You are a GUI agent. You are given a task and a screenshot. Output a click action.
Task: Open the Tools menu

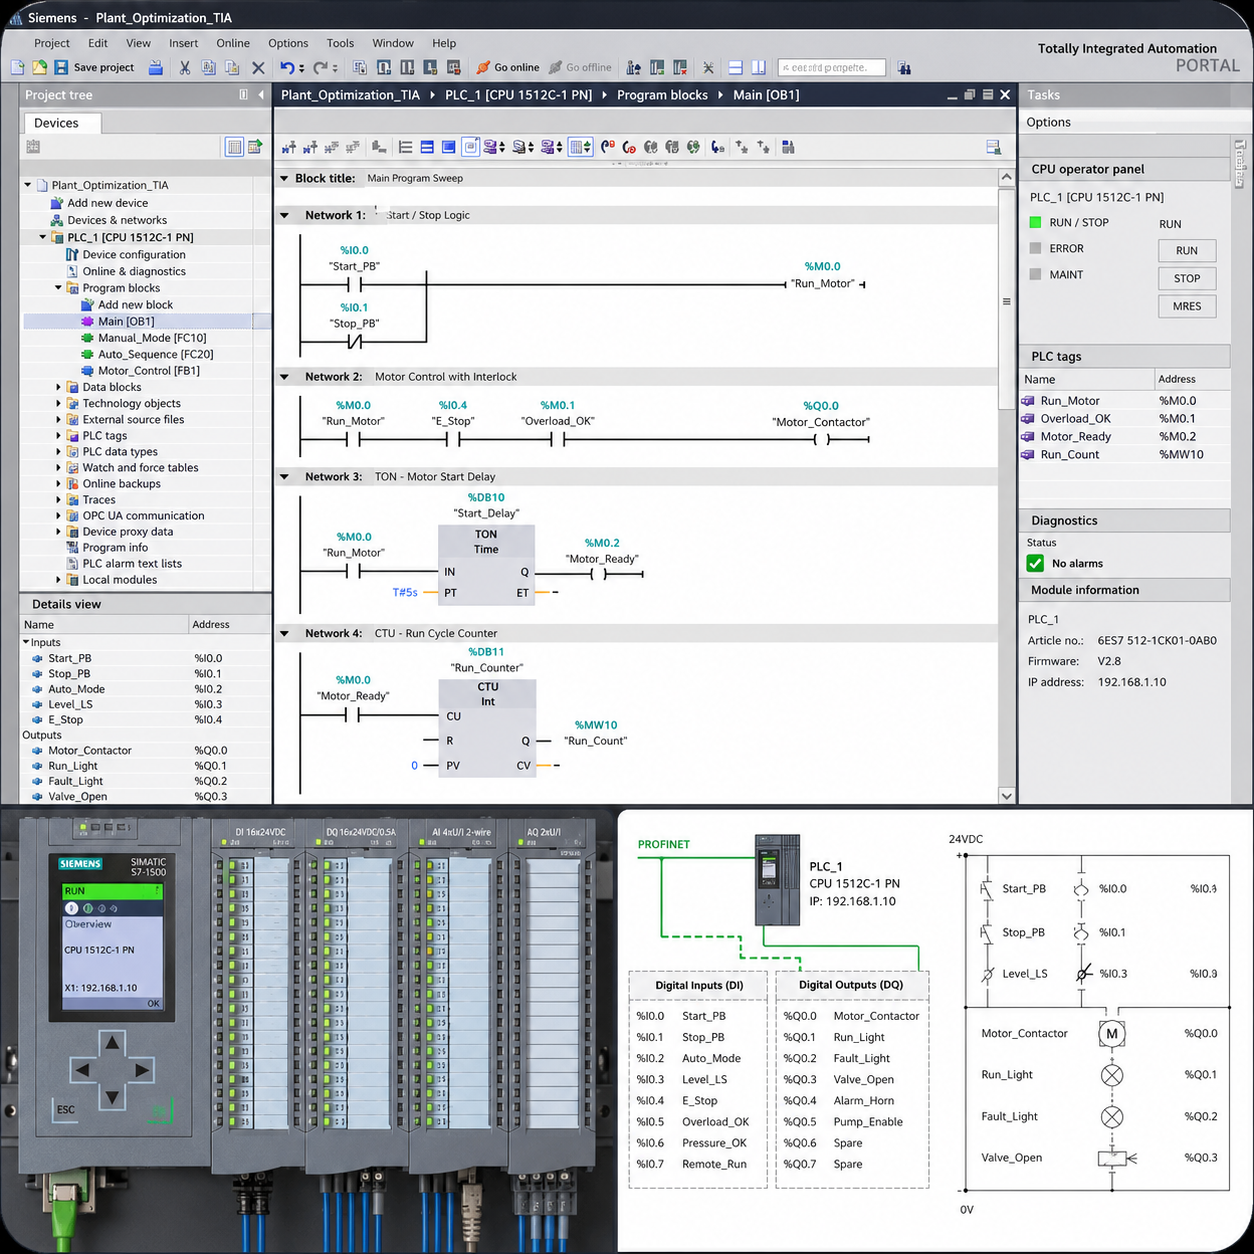point(340,43)
